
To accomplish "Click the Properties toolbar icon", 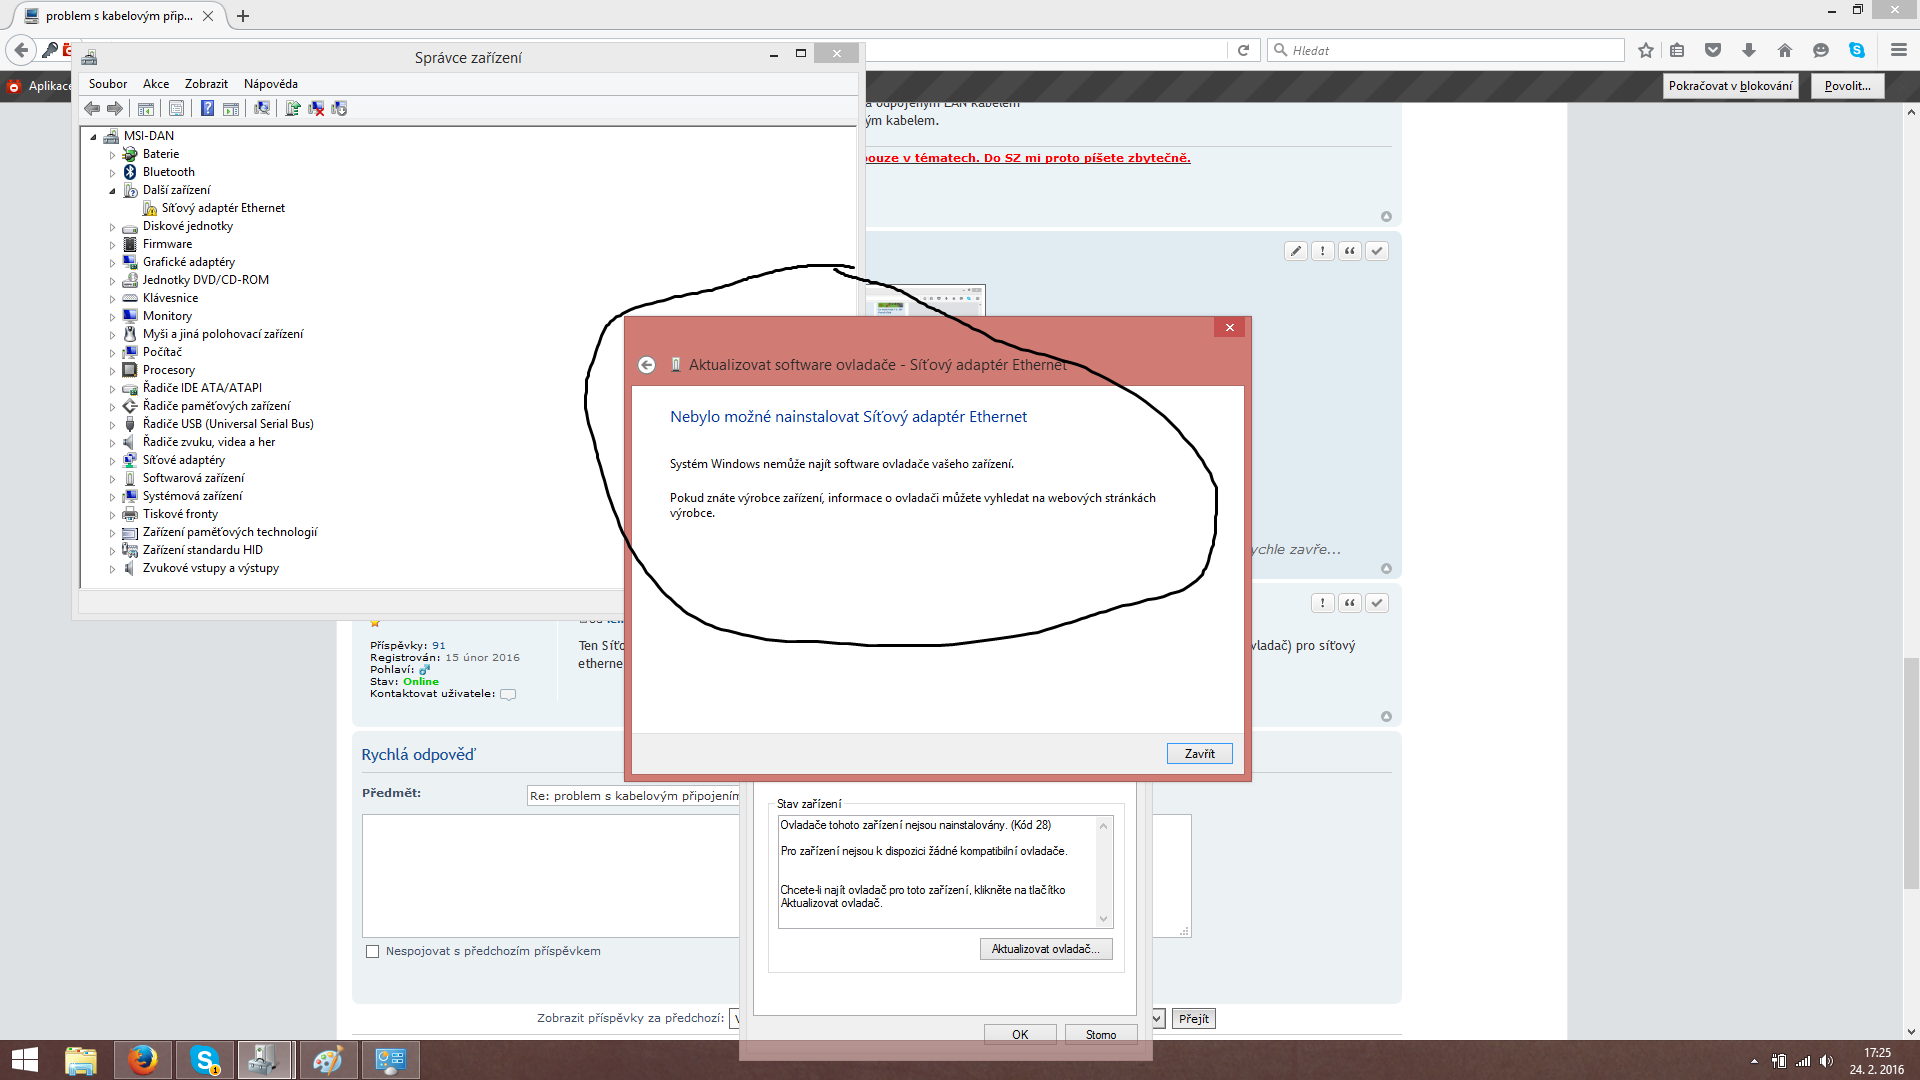I will coord(177,108).
